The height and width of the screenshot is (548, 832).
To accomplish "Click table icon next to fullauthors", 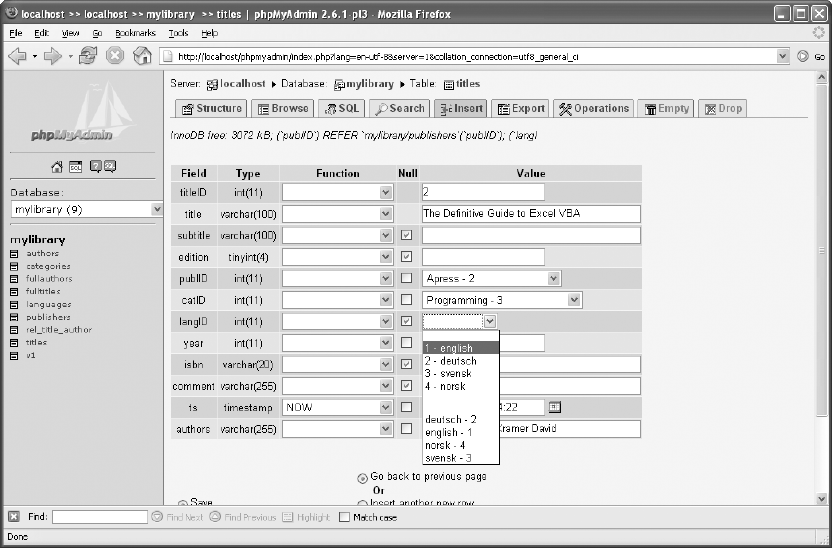I will (x=14, y=279).
